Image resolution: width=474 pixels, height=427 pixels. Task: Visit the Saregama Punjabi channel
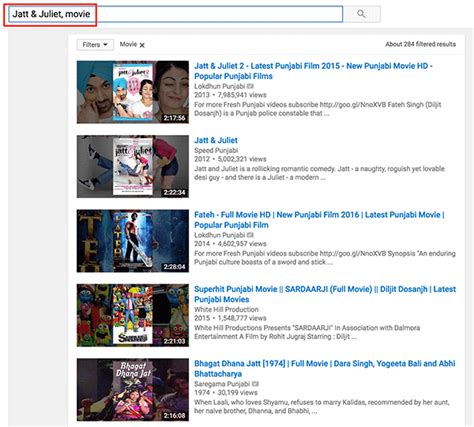click(x=222, y=384)
